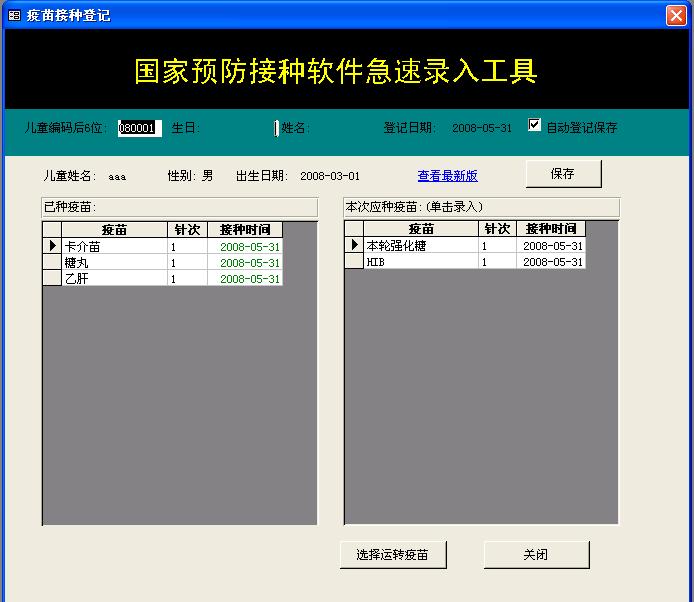Click 针次 column header in 本次应种疫苗 table
Image resolution: width=694 pixels, height=602 pixels.
coord(497,229)
